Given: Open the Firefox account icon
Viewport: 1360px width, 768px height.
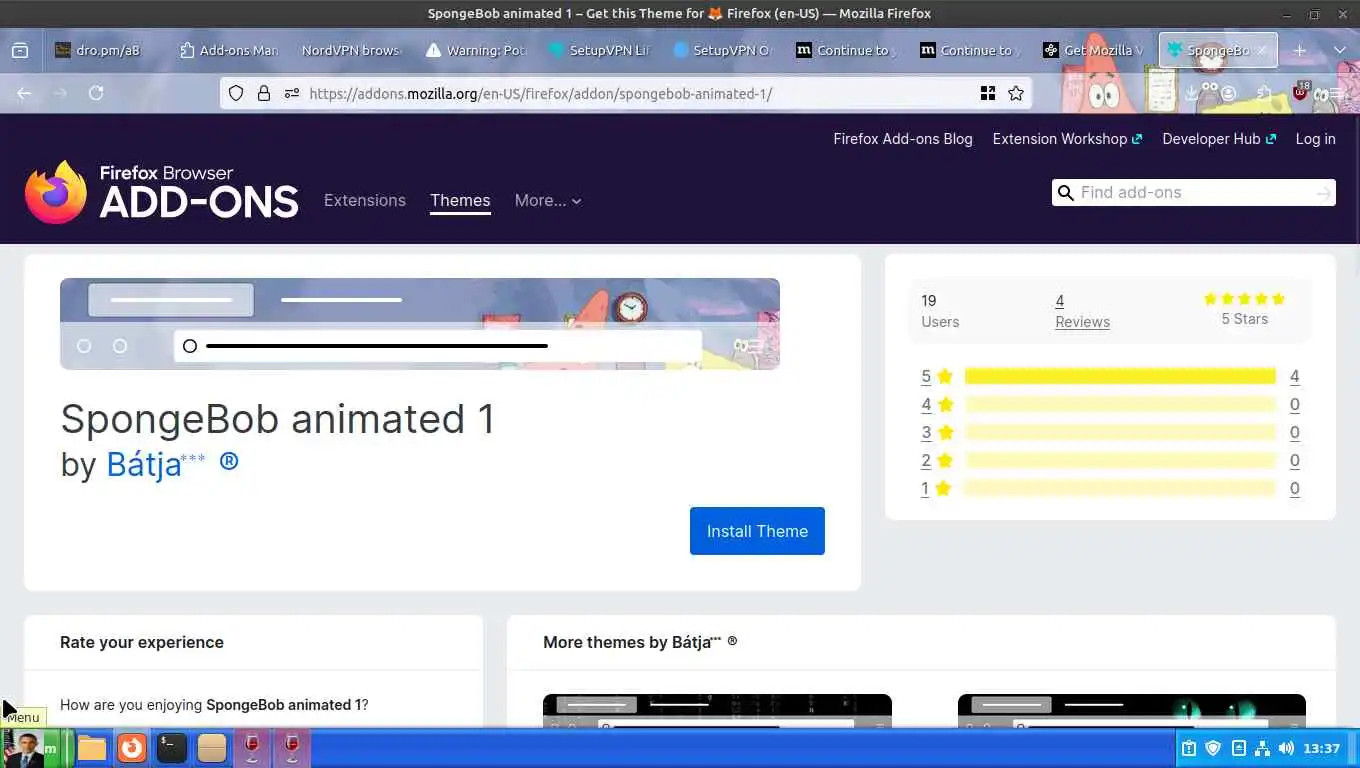Looking at the screenshot, I should 1228,93.
